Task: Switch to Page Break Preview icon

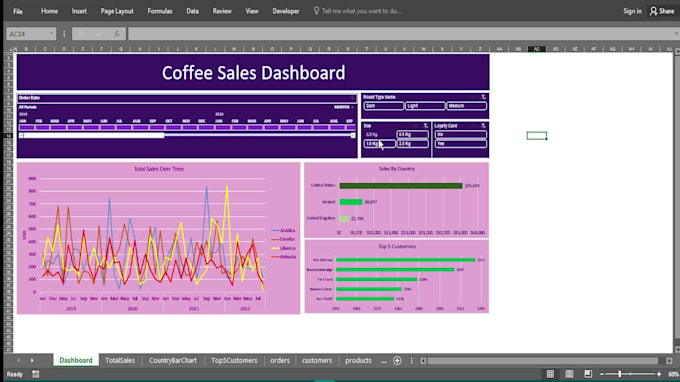Action: click(x=588, y=374)
